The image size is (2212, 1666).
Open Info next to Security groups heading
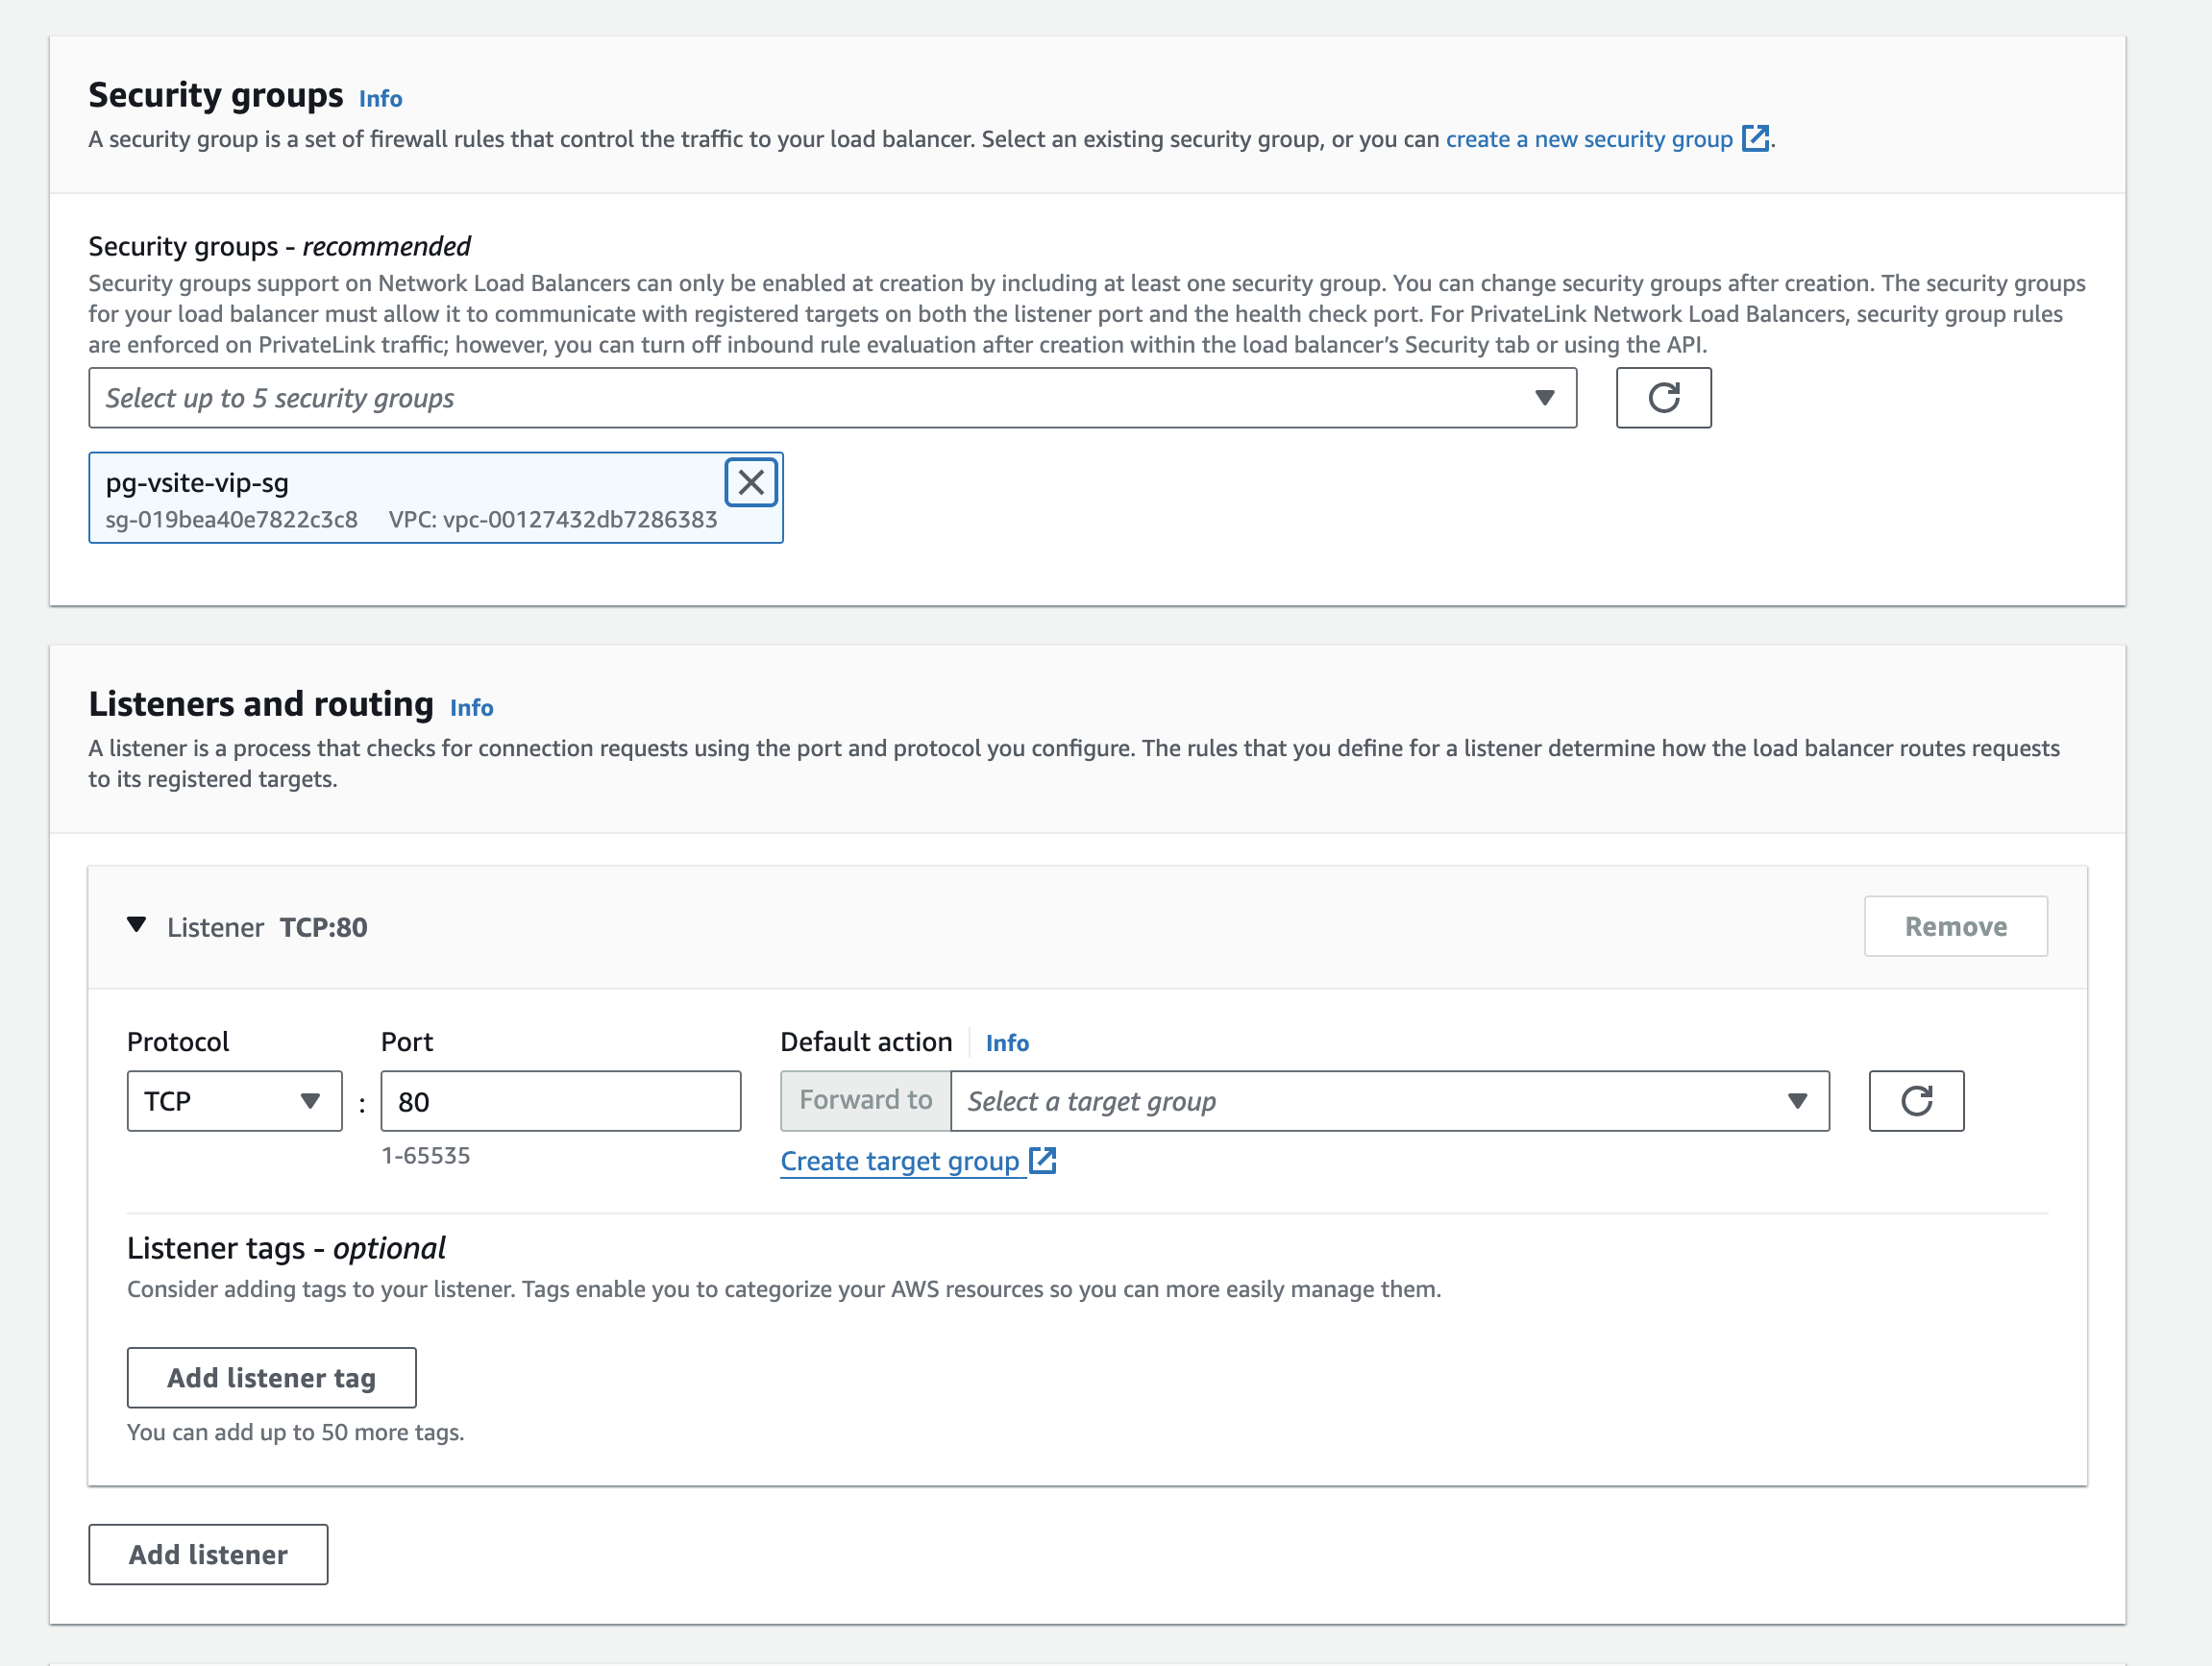coord(380,97)
